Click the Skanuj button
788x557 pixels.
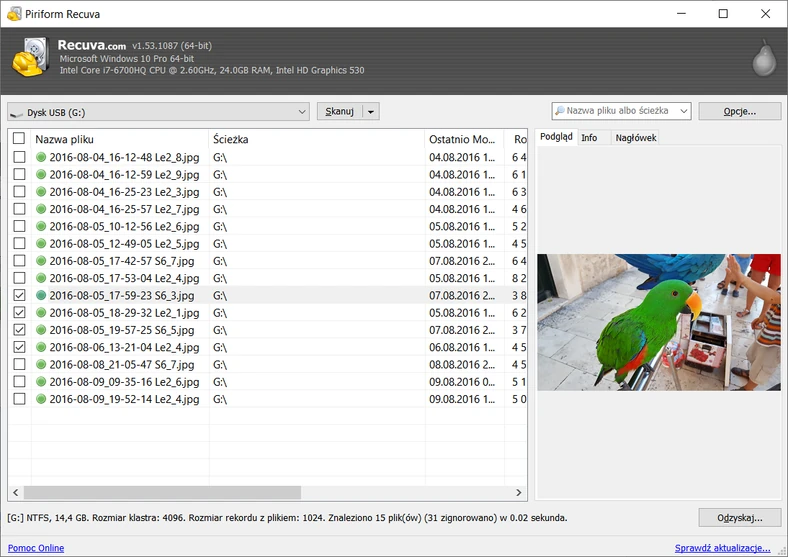coord(340,112)
